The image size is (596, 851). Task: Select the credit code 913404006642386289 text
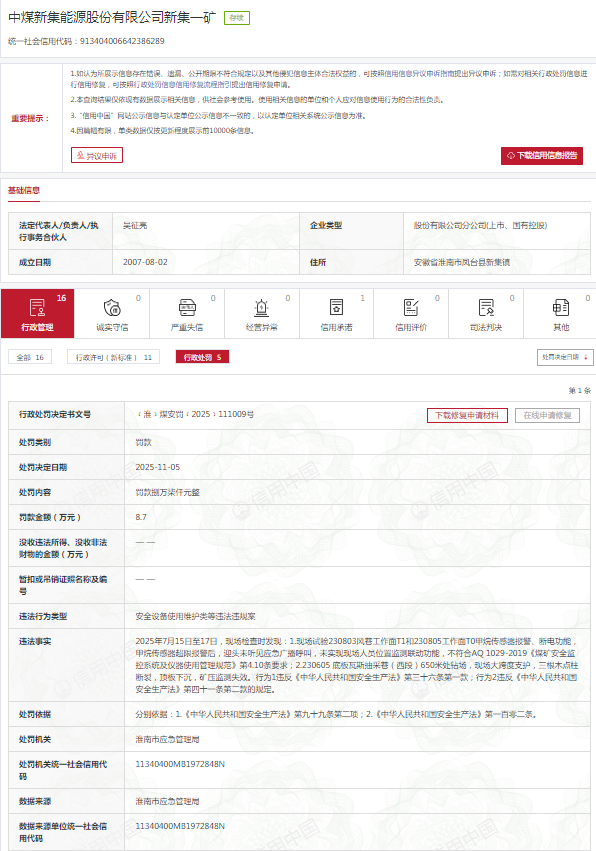122,41
